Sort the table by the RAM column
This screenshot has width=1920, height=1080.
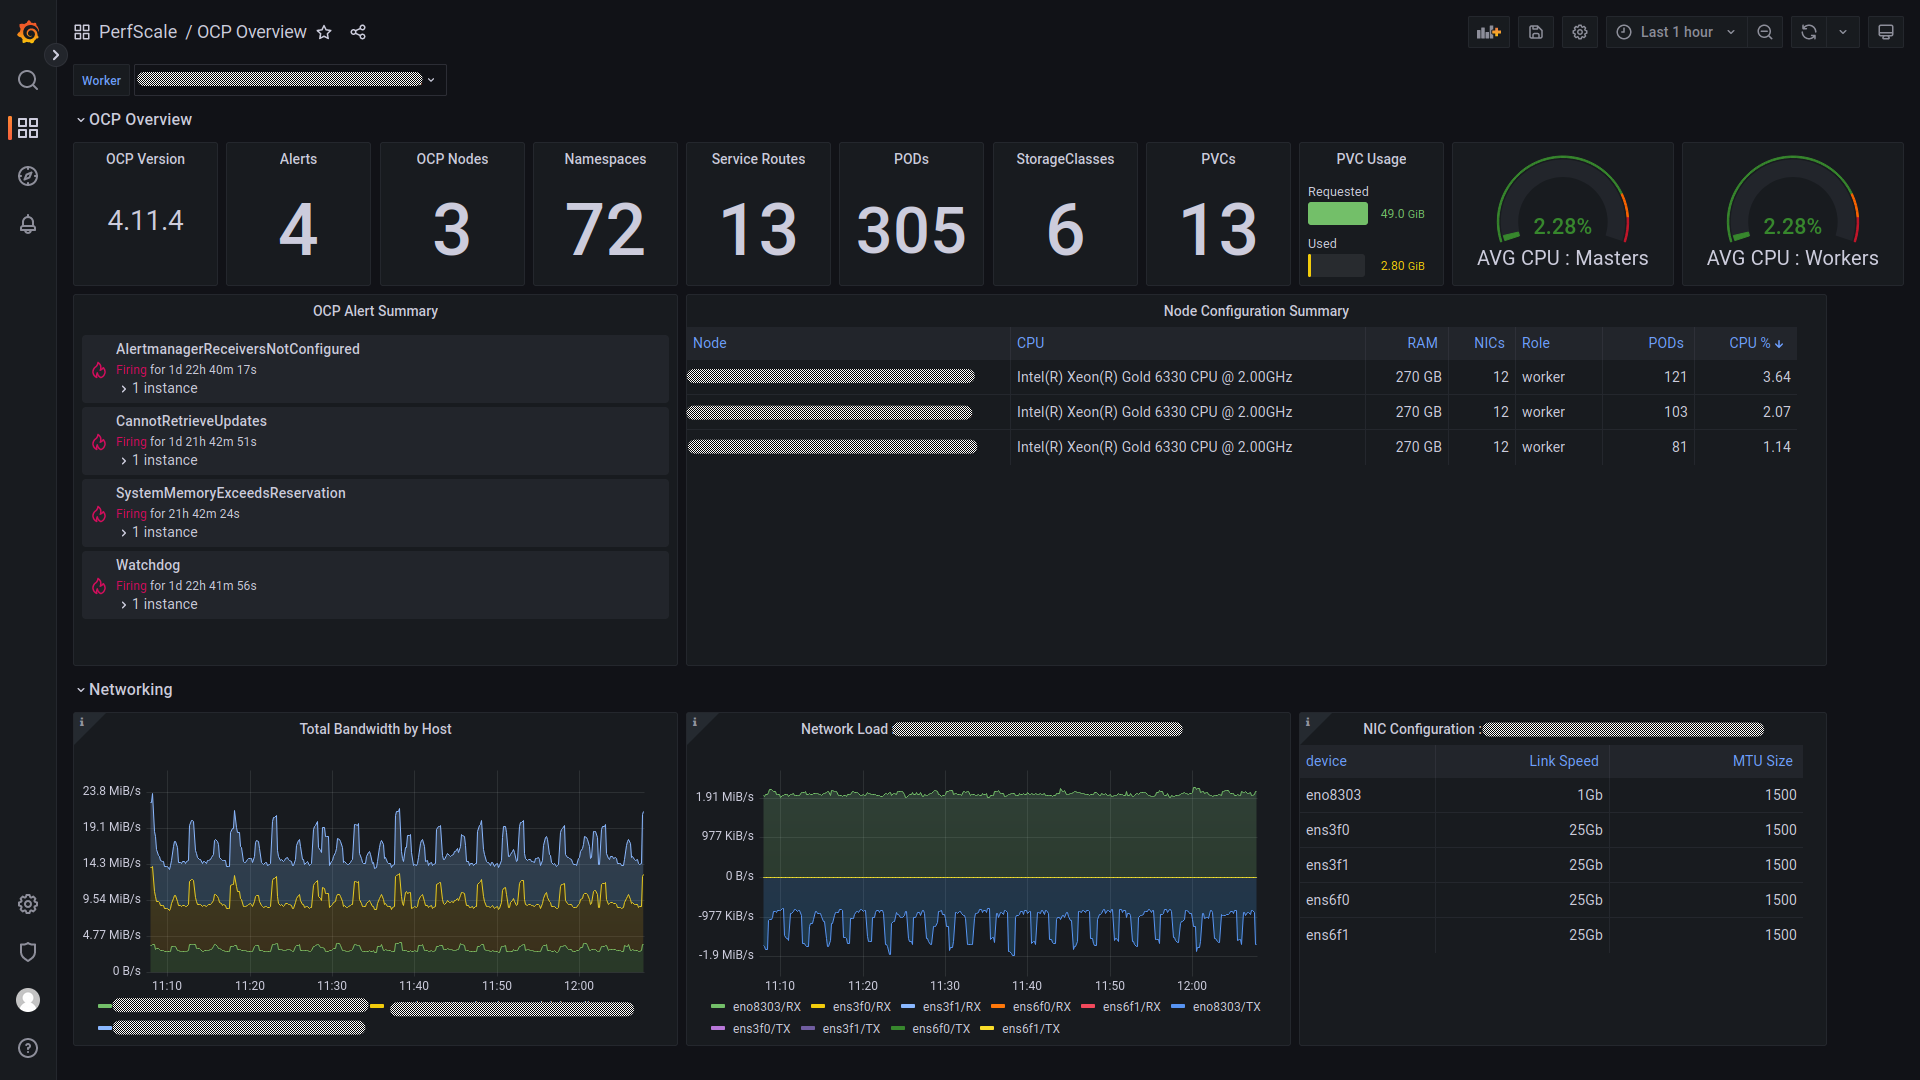1422,343
